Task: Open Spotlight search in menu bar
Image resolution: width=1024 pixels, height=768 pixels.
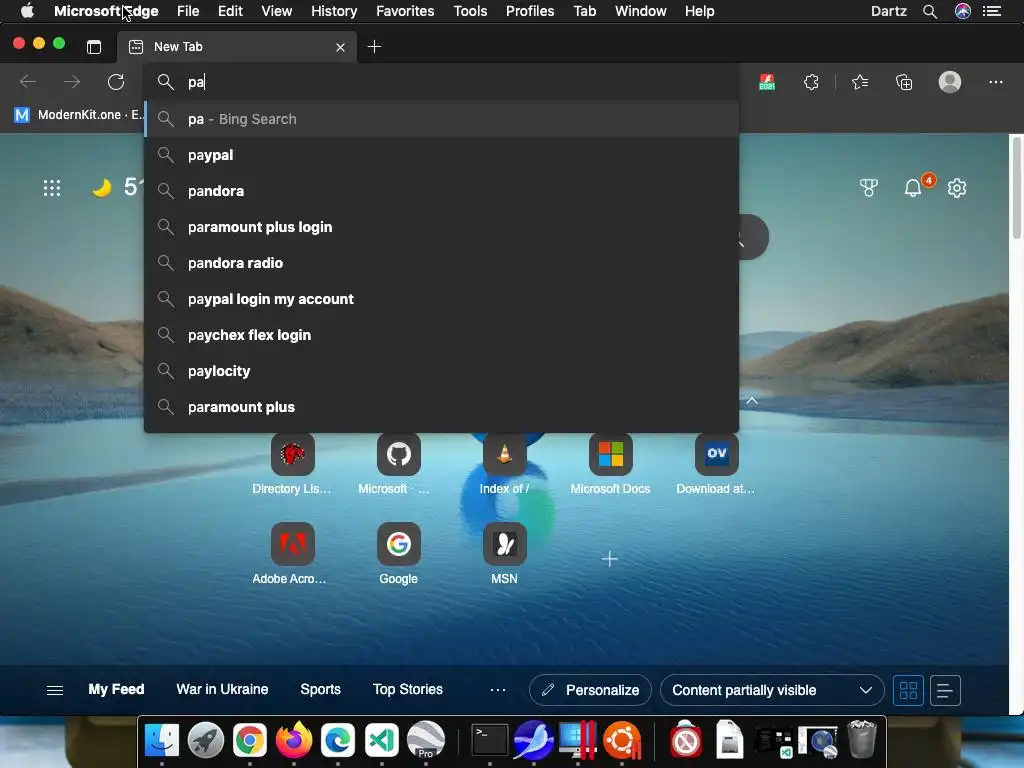Action: [930, 11]
